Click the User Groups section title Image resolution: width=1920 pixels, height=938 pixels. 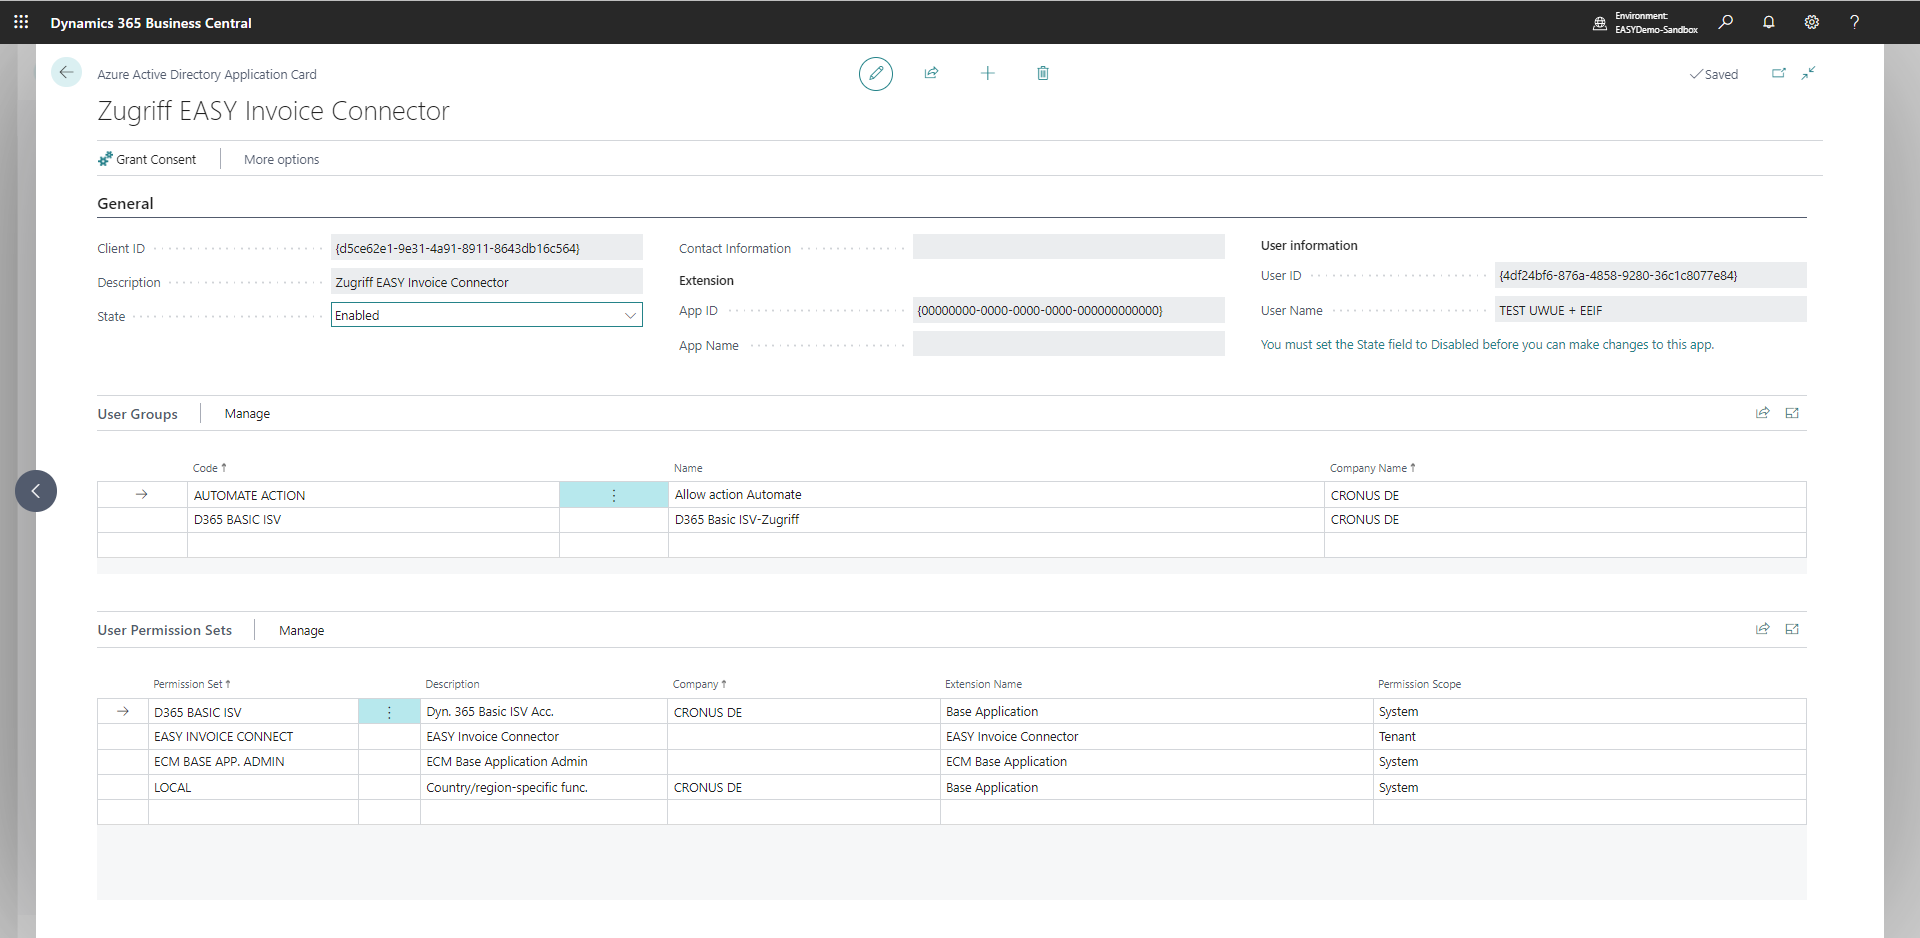click(138, 414)
